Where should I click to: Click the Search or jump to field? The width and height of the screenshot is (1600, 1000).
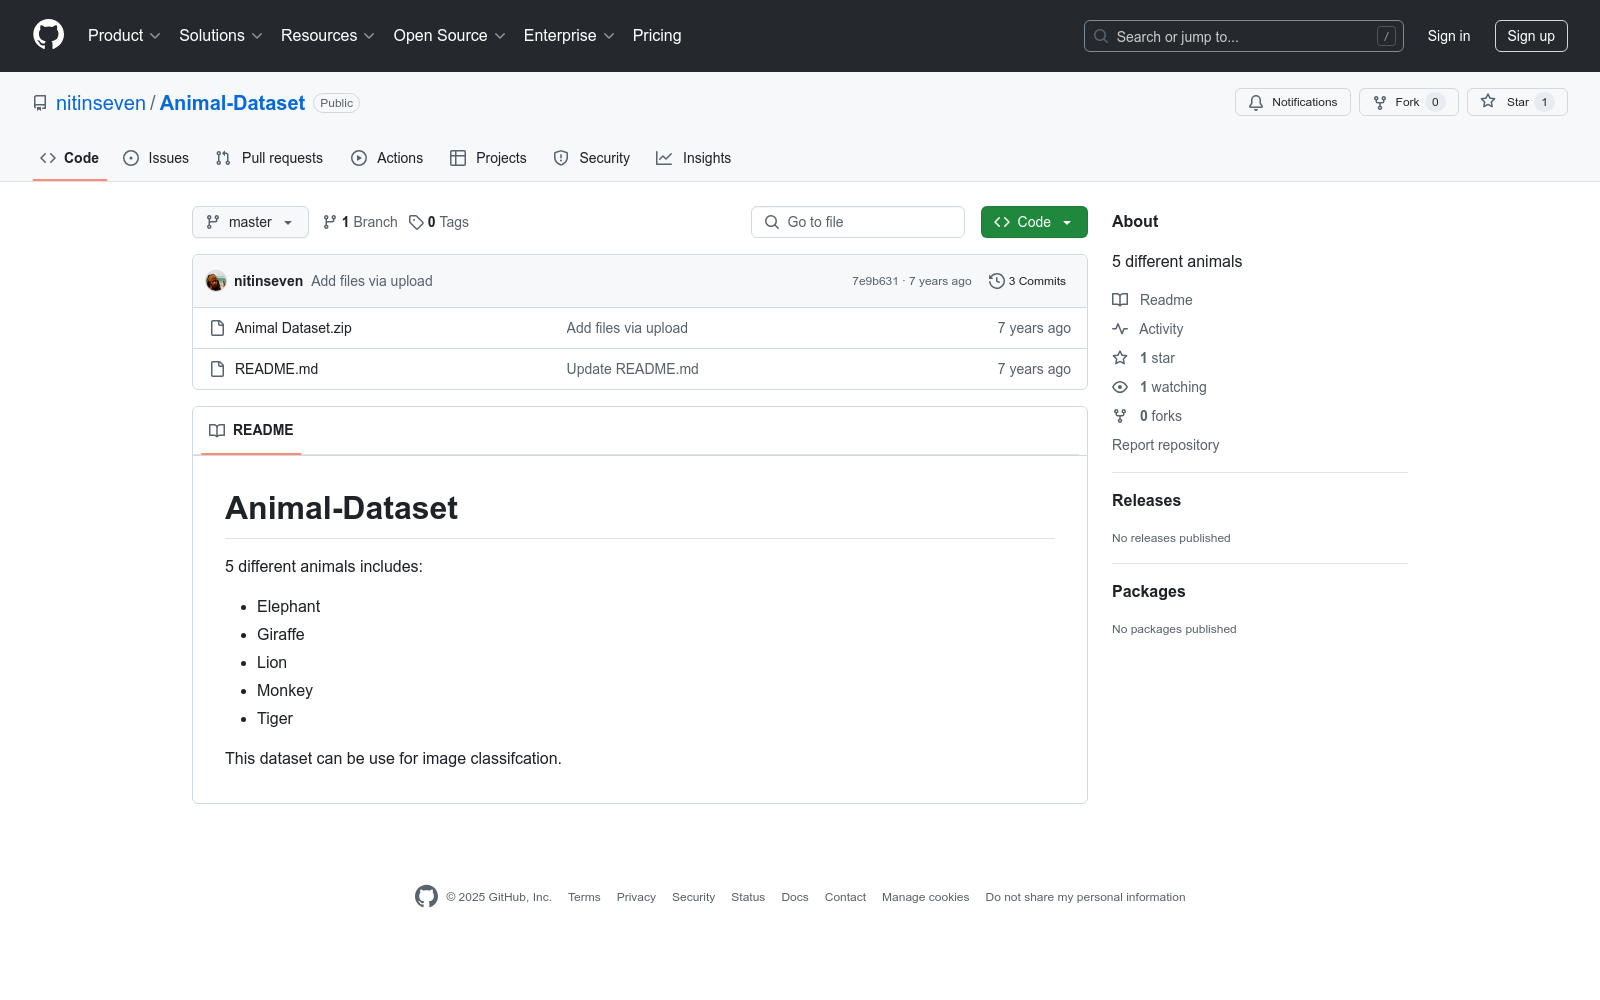click(x=1244, y=36)
